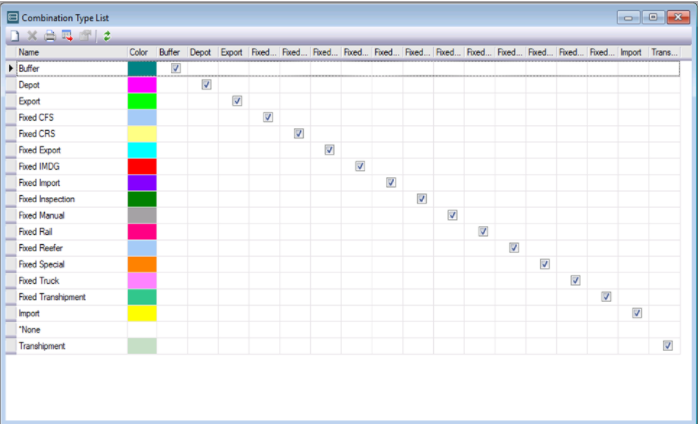Click the Print icon in toolbar
Viewport: 698px width, 434px height.
point(50,36)
